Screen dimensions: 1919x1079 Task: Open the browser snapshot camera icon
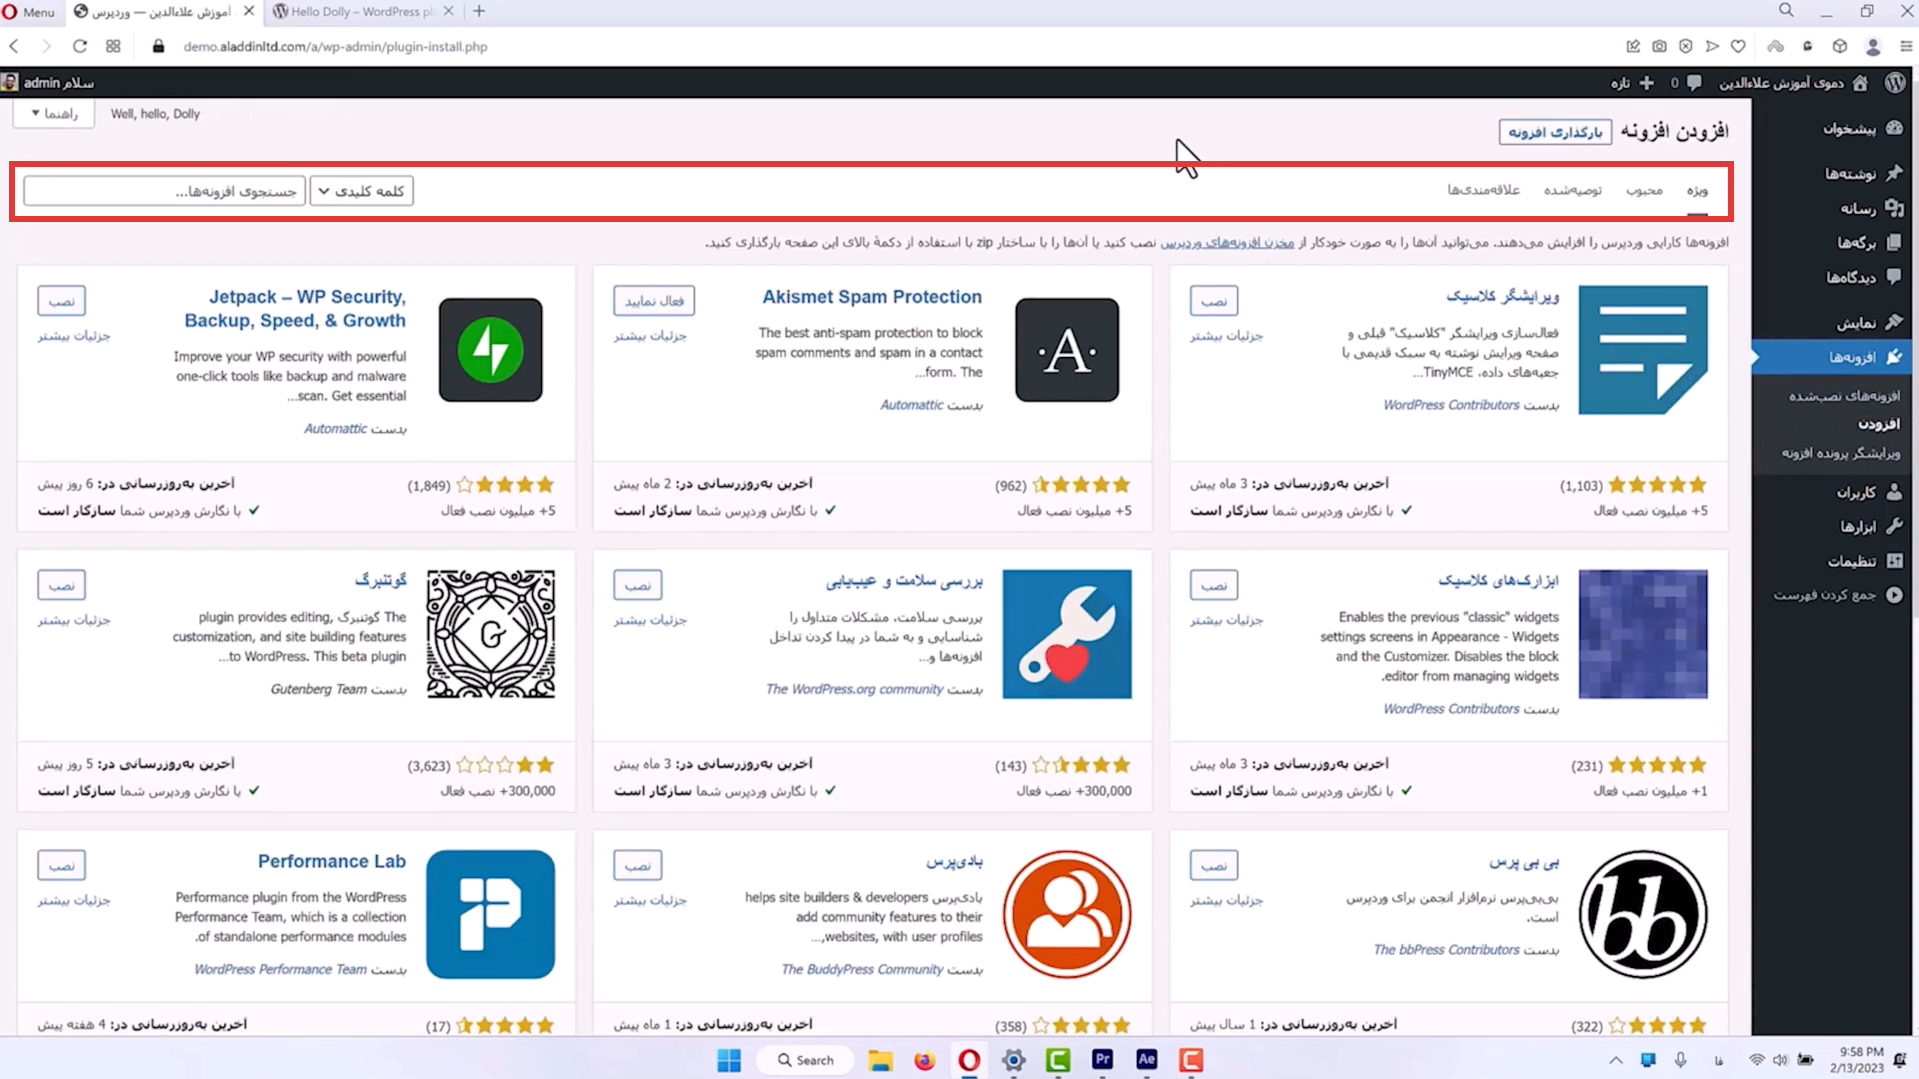[x=1660, y=46]
